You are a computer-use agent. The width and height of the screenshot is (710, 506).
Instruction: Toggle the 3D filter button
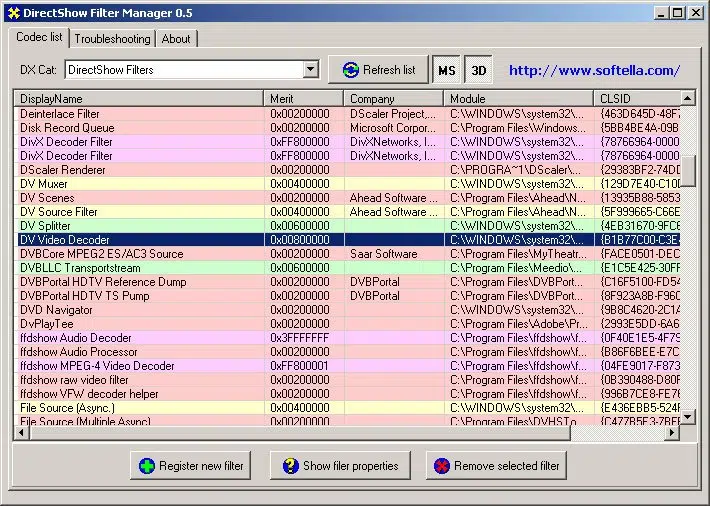[479, 70]
